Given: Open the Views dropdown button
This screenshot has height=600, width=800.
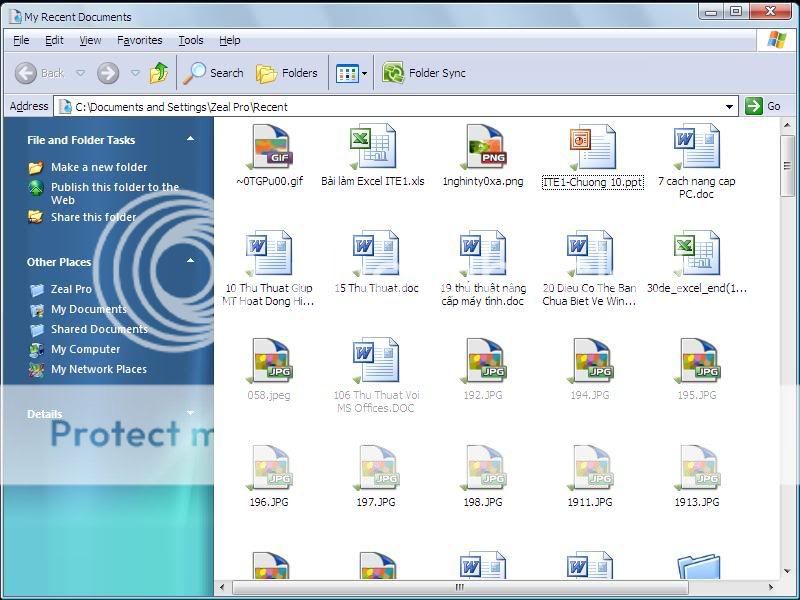Looking at the screenshot, I should coord(352,73).
